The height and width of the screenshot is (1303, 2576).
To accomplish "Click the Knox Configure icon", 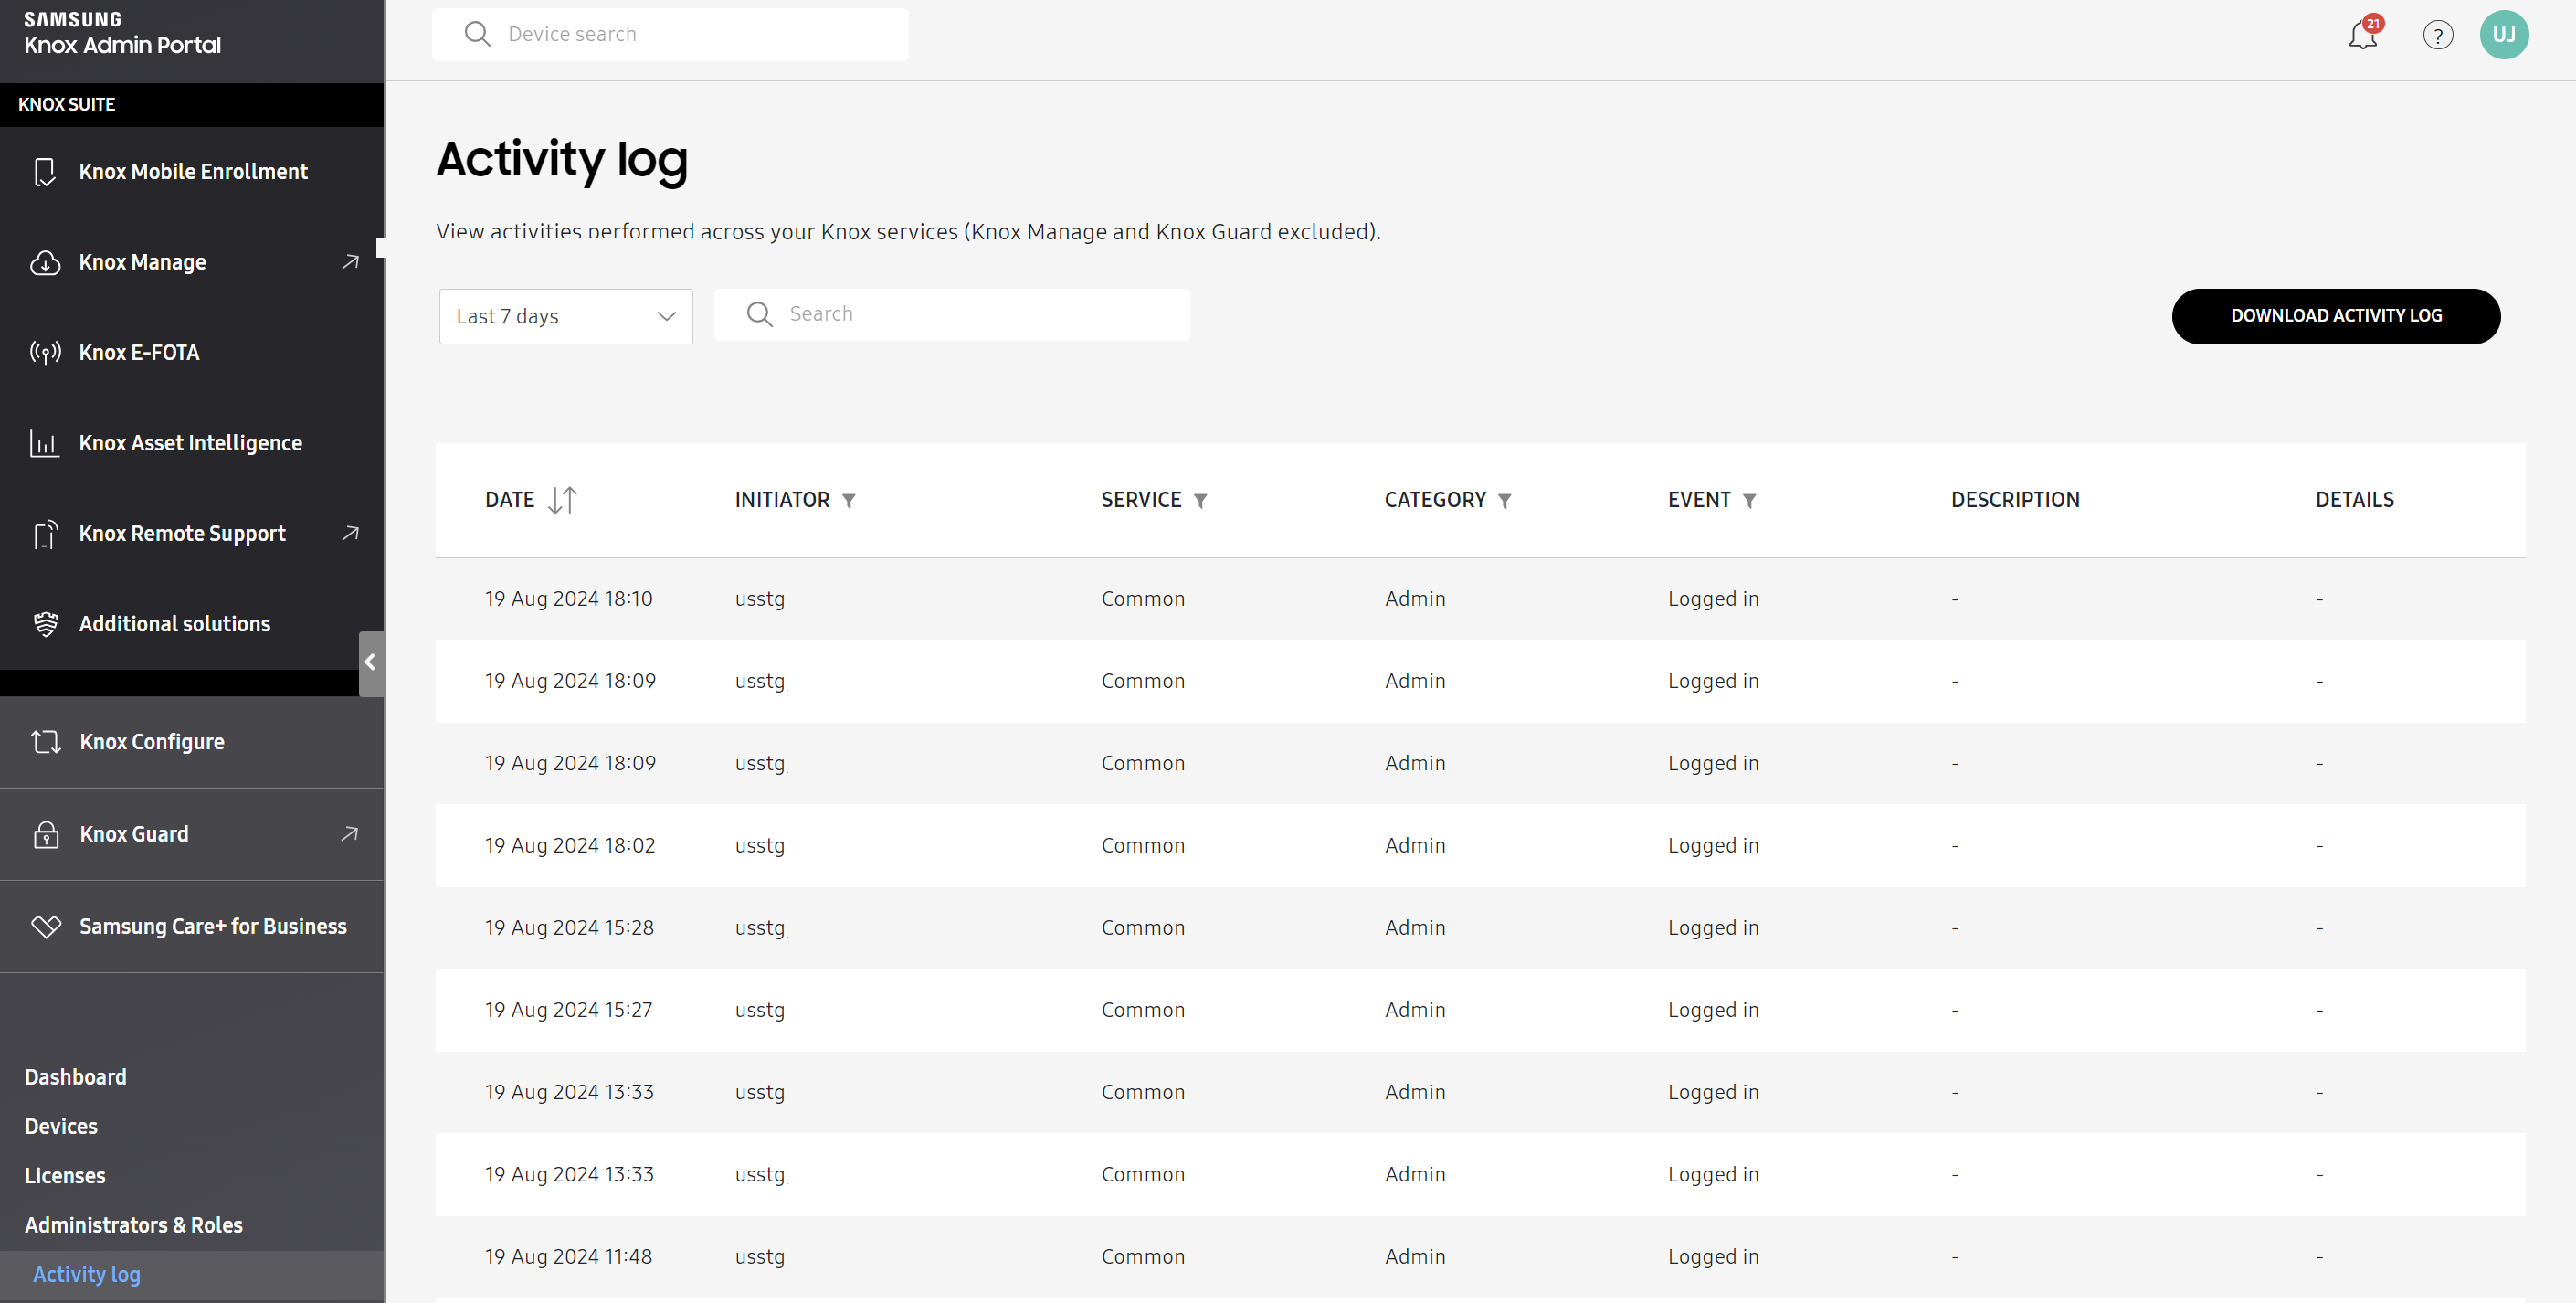I will pos(45,742).
